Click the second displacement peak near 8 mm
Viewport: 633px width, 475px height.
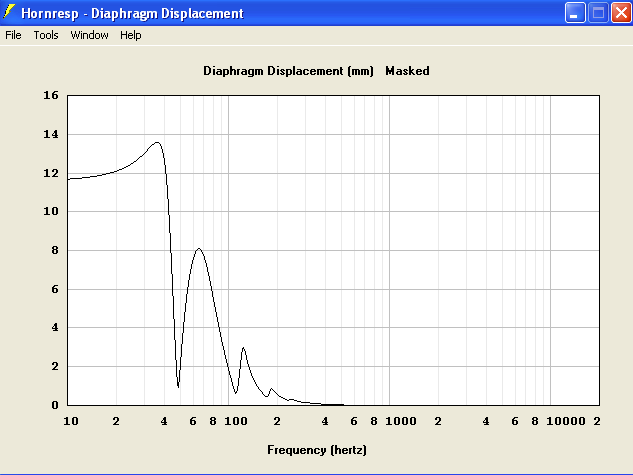click(x=199, y=248)
